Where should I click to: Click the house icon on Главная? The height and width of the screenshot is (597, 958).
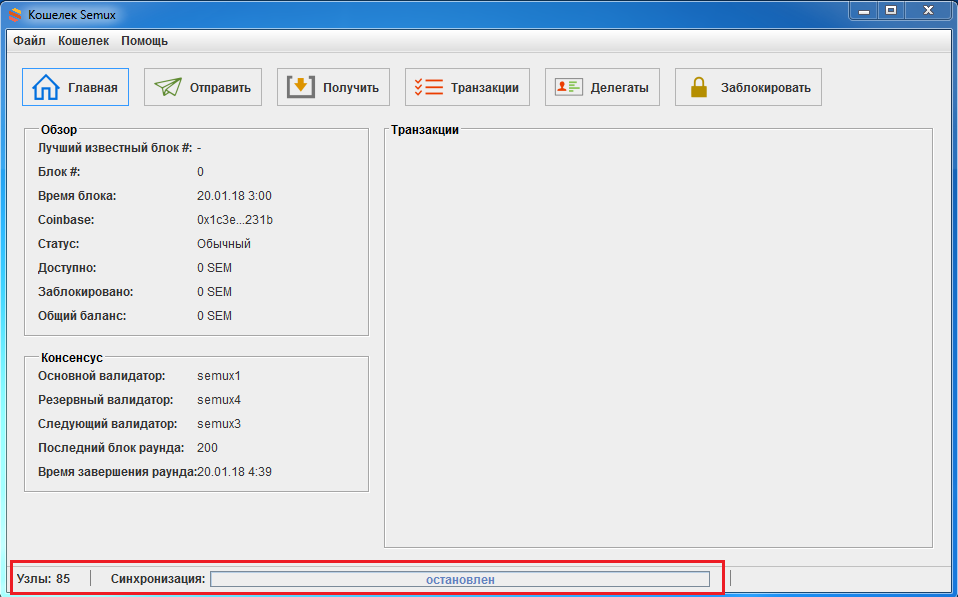click(46, 87)
